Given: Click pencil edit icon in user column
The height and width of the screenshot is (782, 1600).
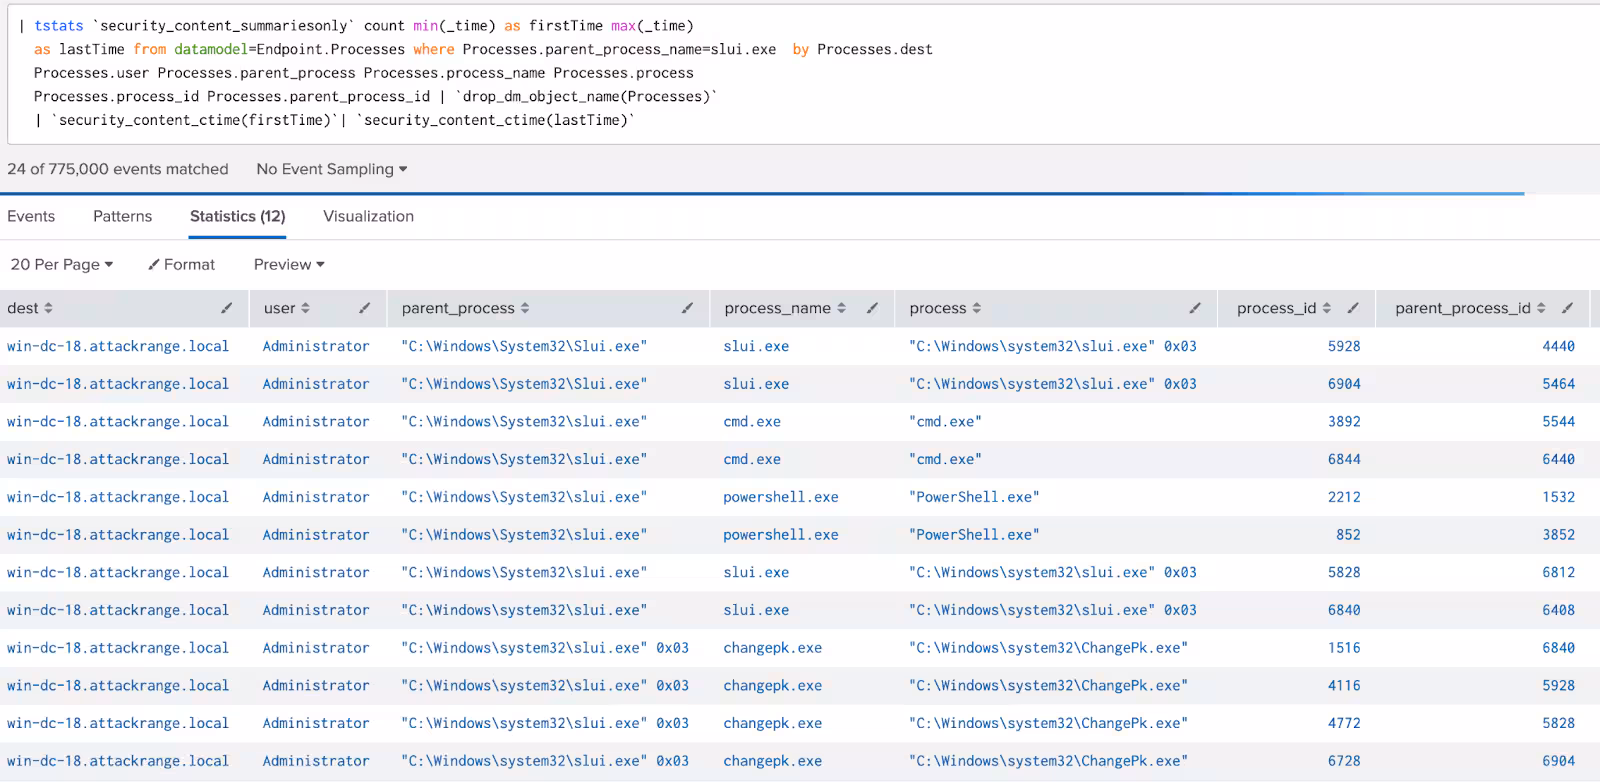Looking at the screenshot, I should (x=364, y=308).
